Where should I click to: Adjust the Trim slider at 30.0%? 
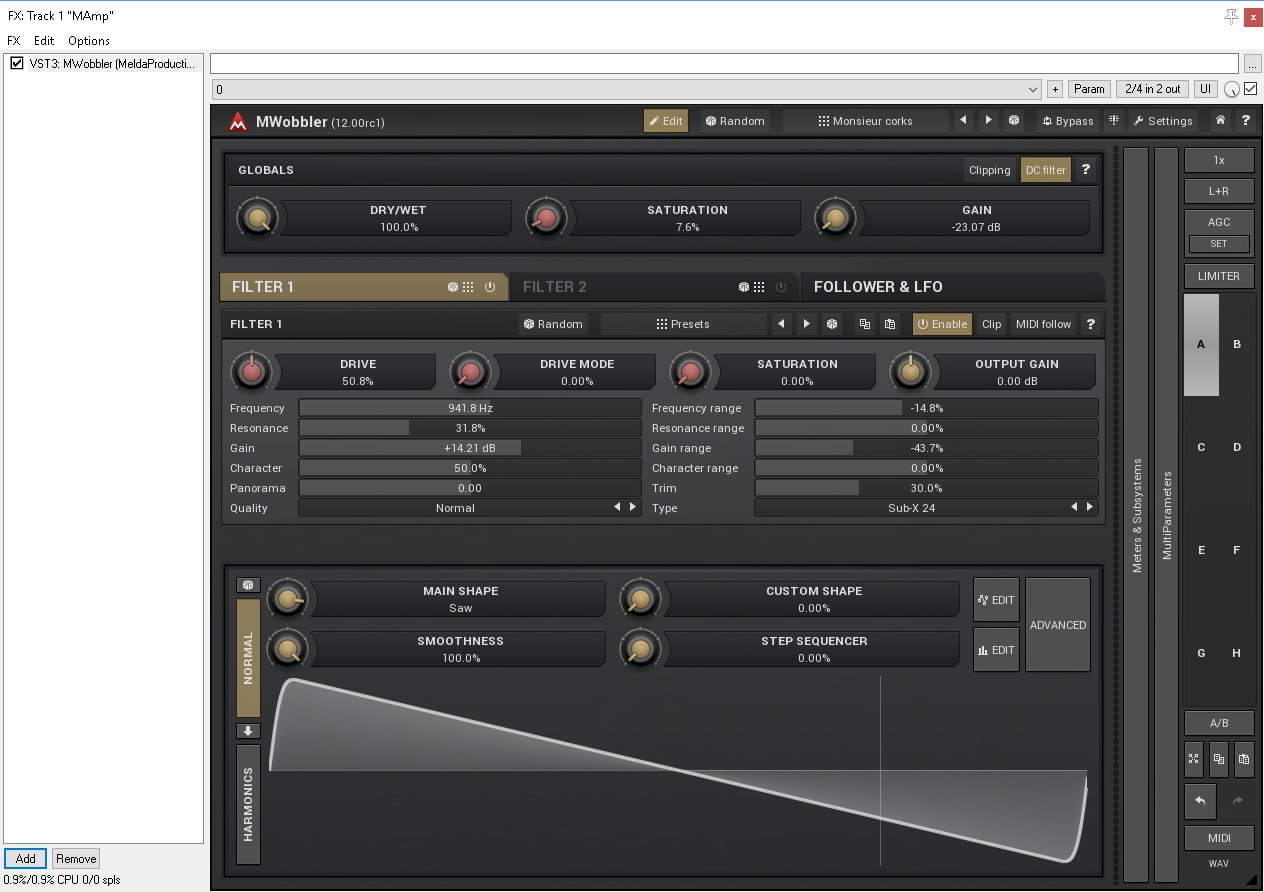[927, 488]
